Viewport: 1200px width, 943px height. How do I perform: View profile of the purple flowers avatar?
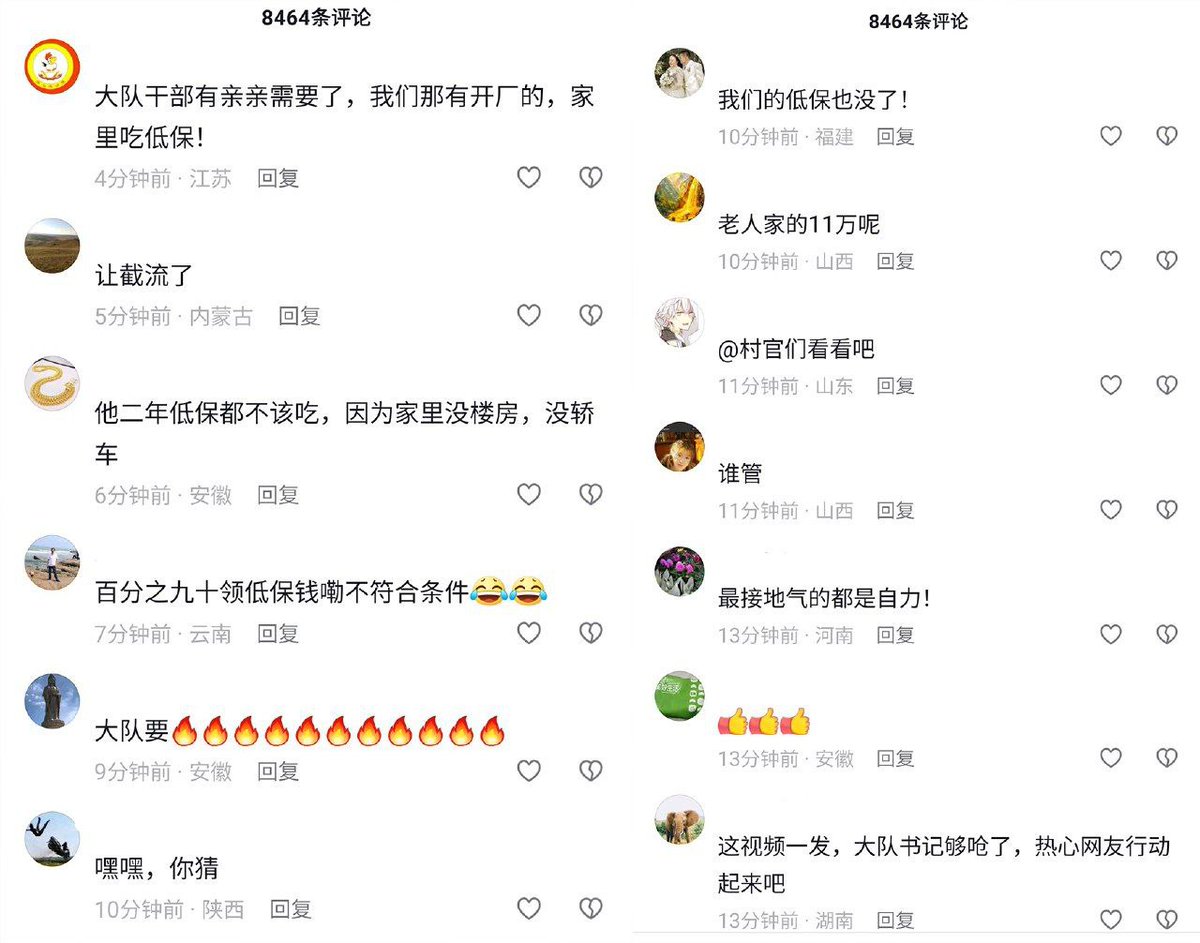click(680, 572)
